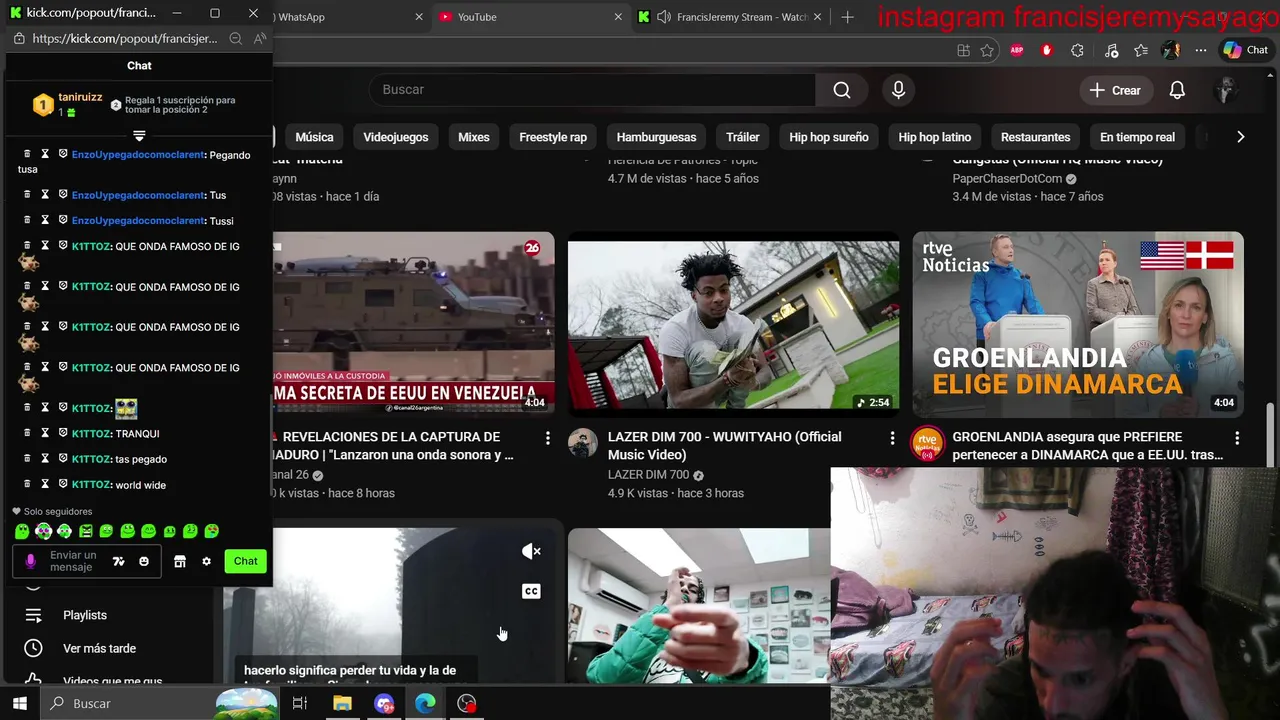The width and height of the screenshot is (1280, 720).
Task: Open Edge settings and more menu
Action: 1203,50
